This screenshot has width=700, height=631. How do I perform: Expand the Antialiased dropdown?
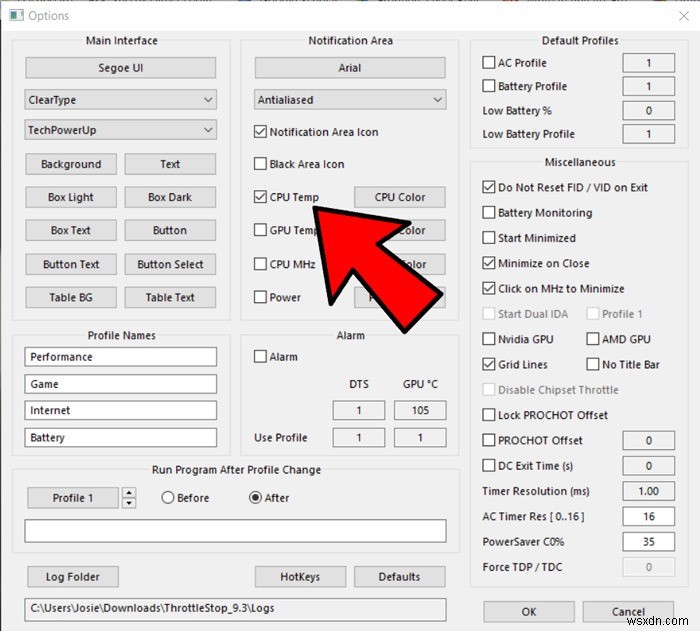tap(350, 100)
